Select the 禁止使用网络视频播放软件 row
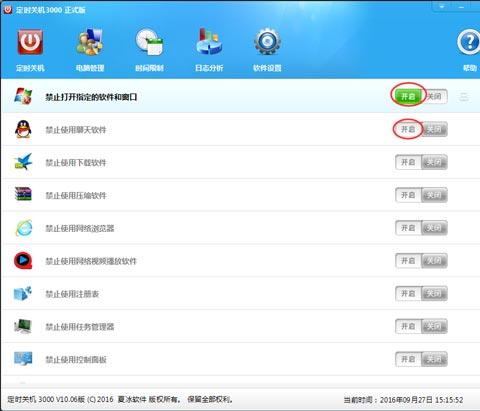This screenshot has width=480, height=411. pos(240,261)
